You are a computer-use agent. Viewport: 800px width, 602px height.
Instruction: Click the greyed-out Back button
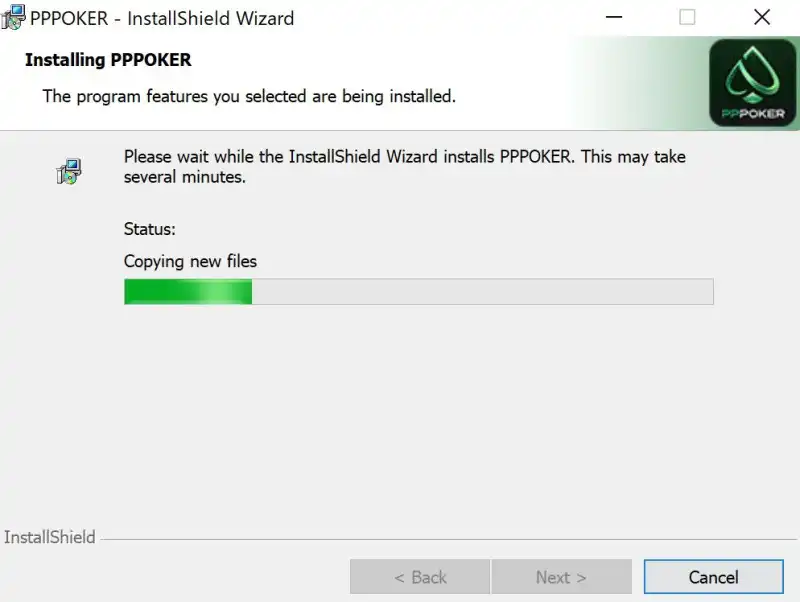click(x=420, y=577)
